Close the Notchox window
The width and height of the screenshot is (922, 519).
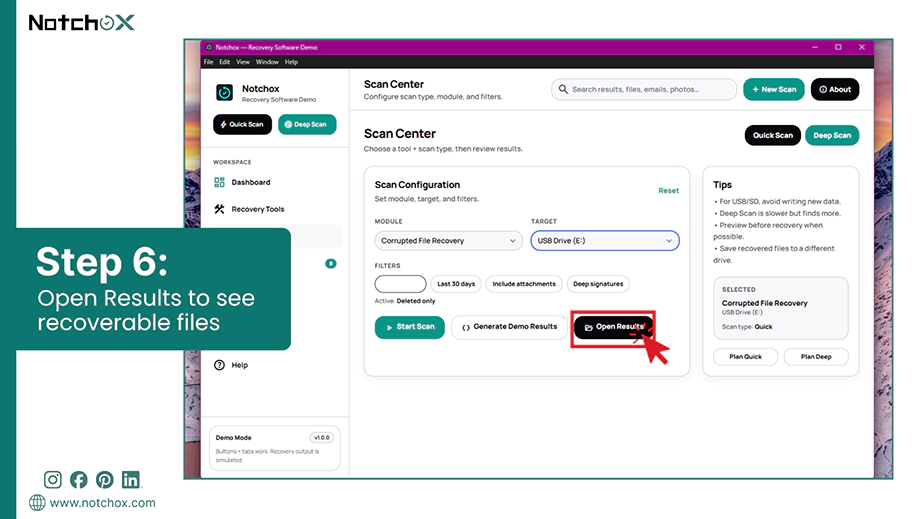862,47
